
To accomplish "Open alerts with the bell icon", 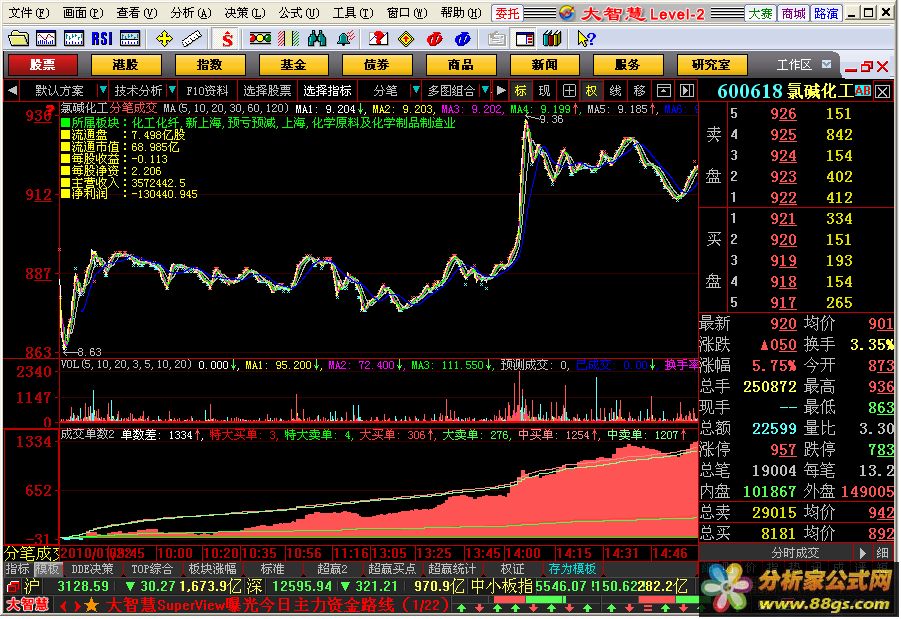I will tap(345, 39).
